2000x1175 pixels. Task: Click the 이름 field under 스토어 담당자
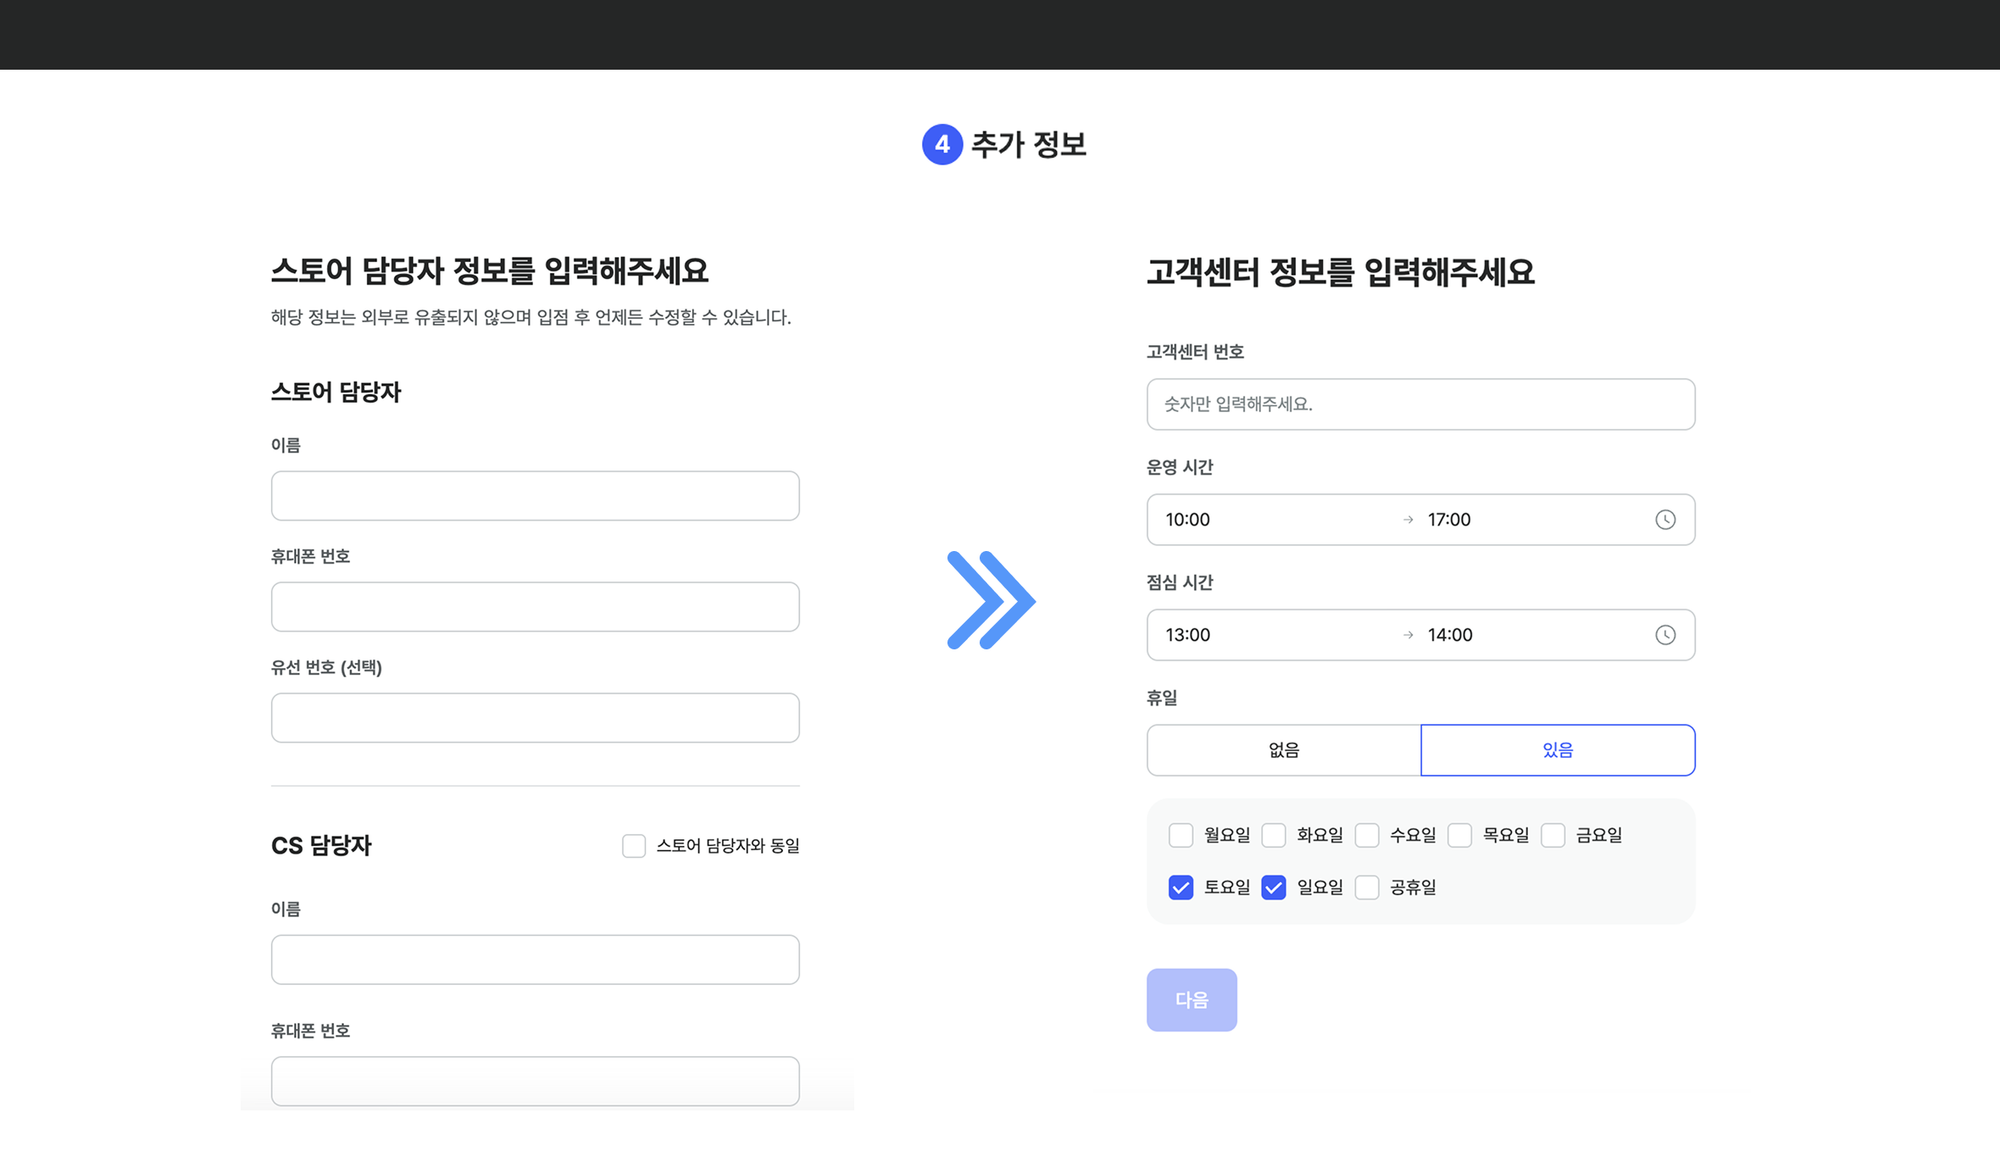pyautogui.click(x=535, y=495)
